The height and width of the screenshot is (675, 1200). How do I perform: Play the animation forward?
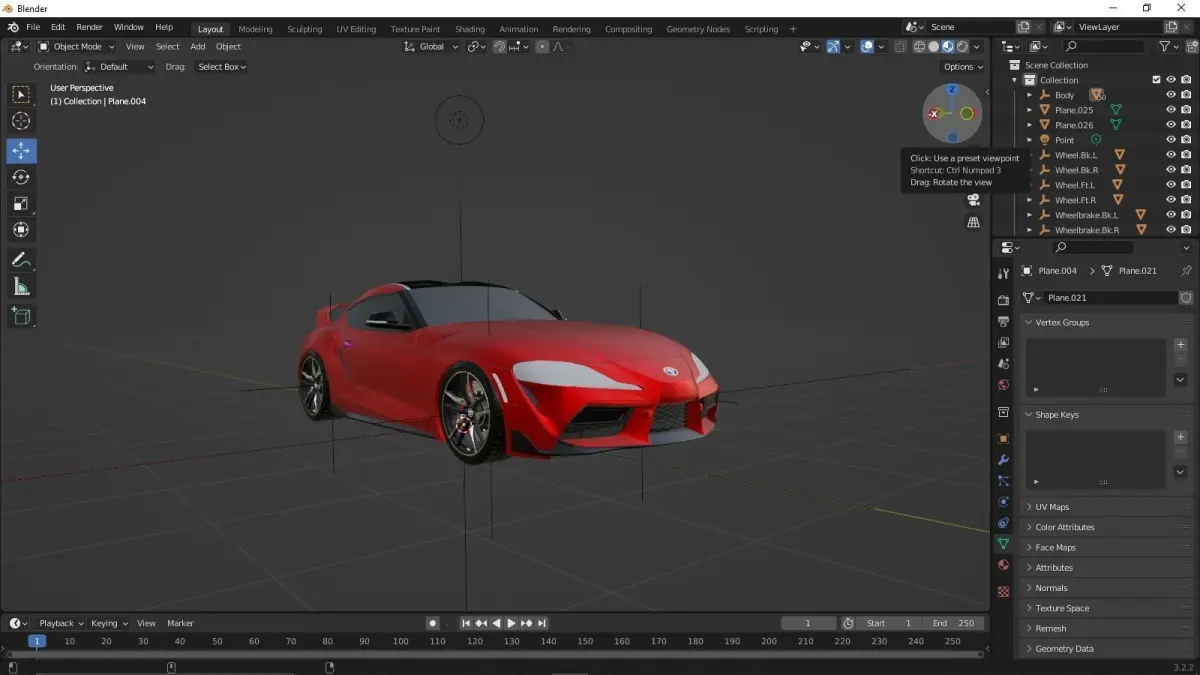click(511, 623)
